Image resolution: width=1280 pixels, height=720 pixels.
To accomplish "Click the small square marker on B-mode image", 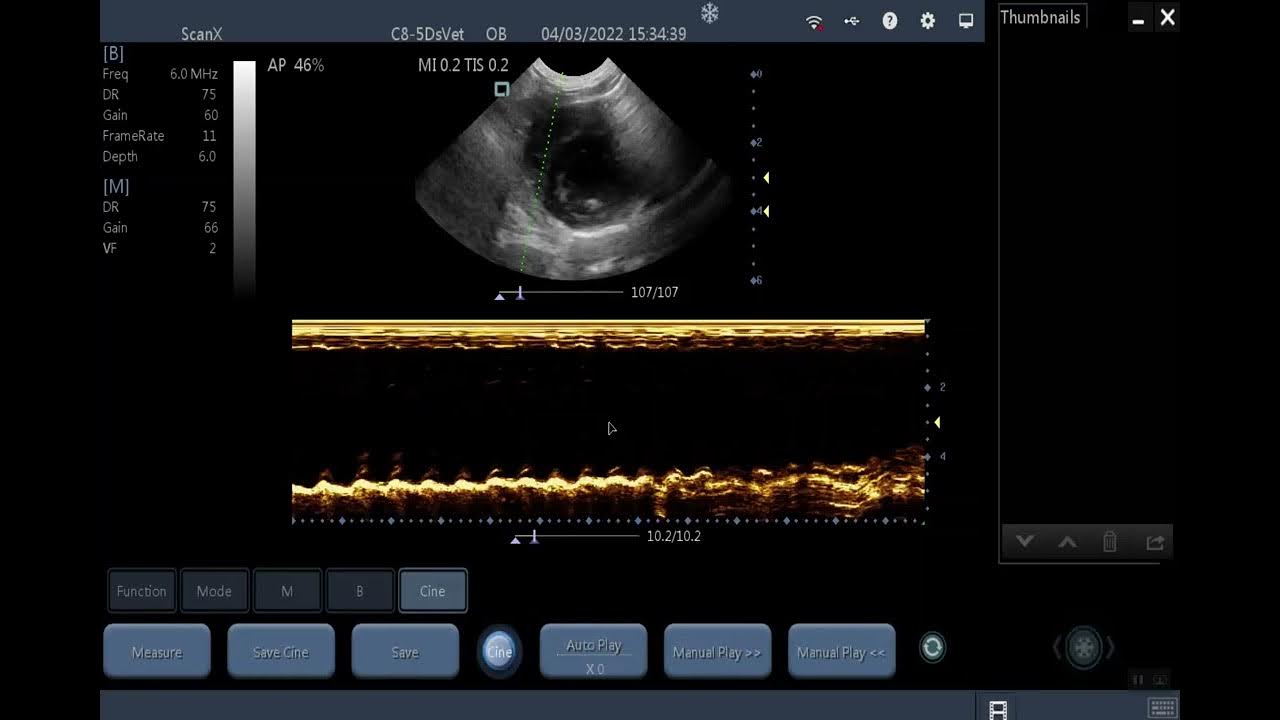I will pos(502,89).
